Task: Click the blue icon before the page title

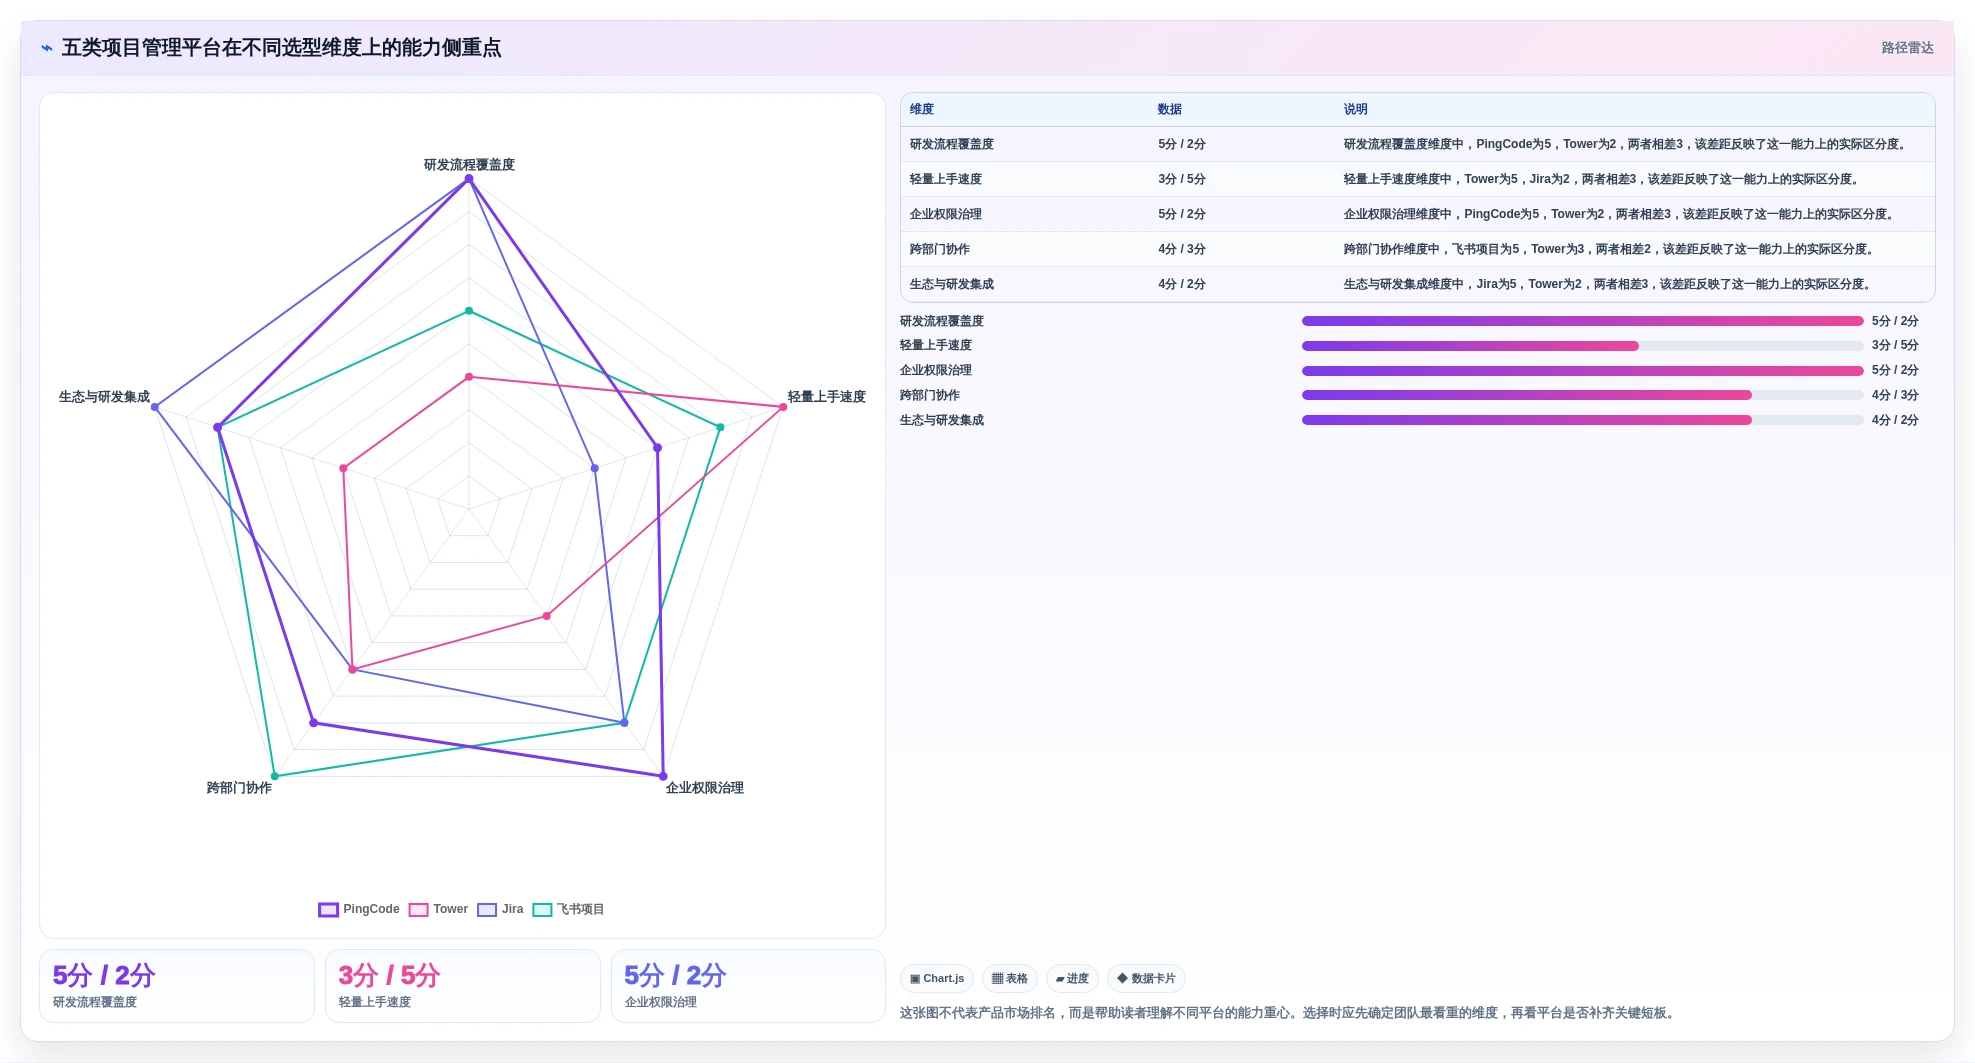Action: coord(47,48)
